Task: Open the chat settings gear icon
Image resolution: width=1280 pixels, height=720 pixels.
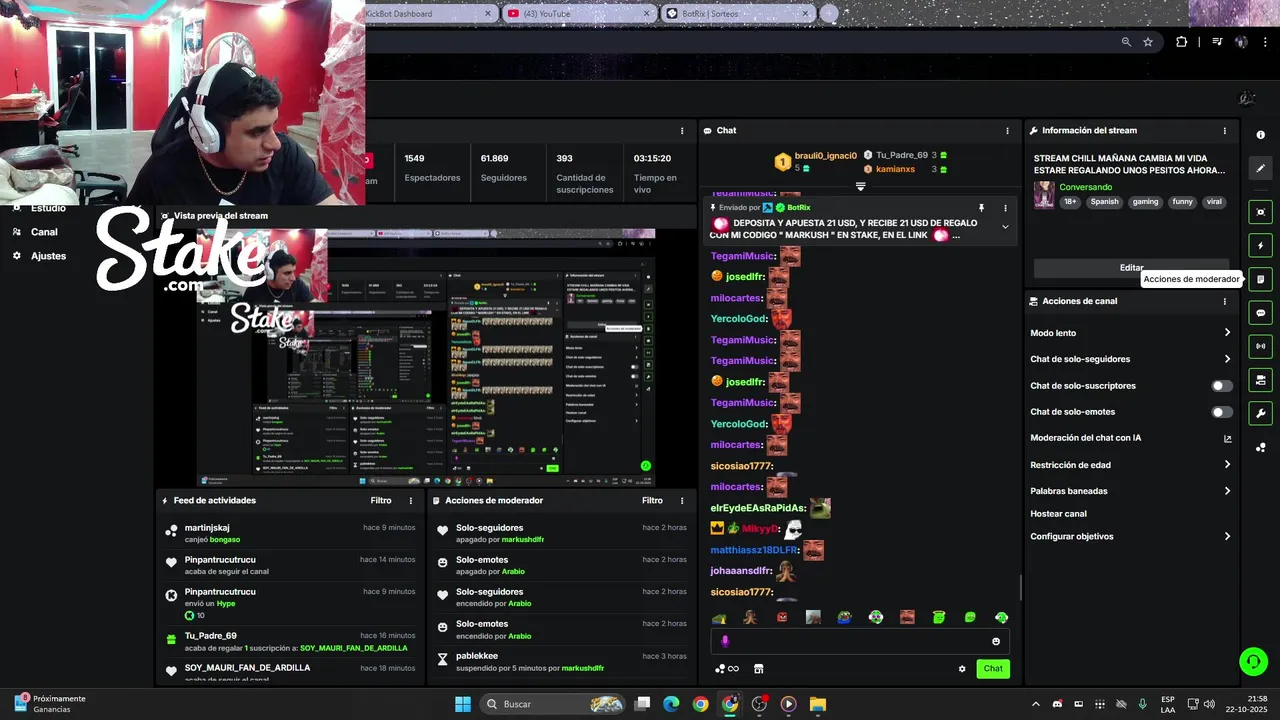Action: tap(962, 669)
